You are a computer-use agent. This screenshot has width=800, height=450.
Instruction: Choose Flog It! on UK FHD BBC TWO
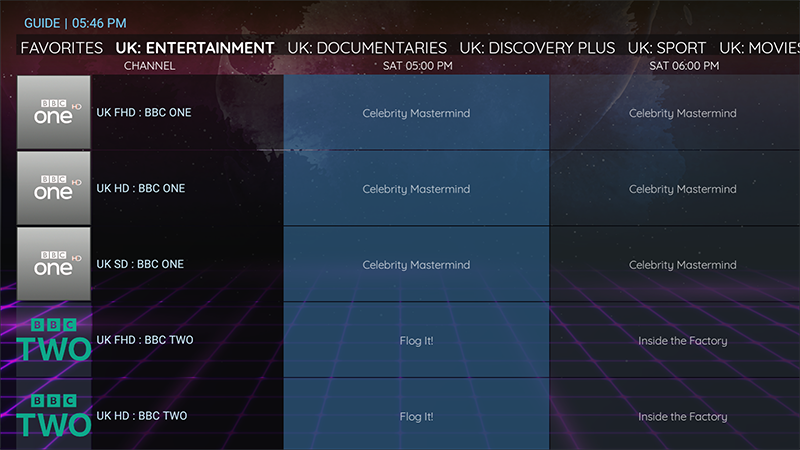click(416, 340)
